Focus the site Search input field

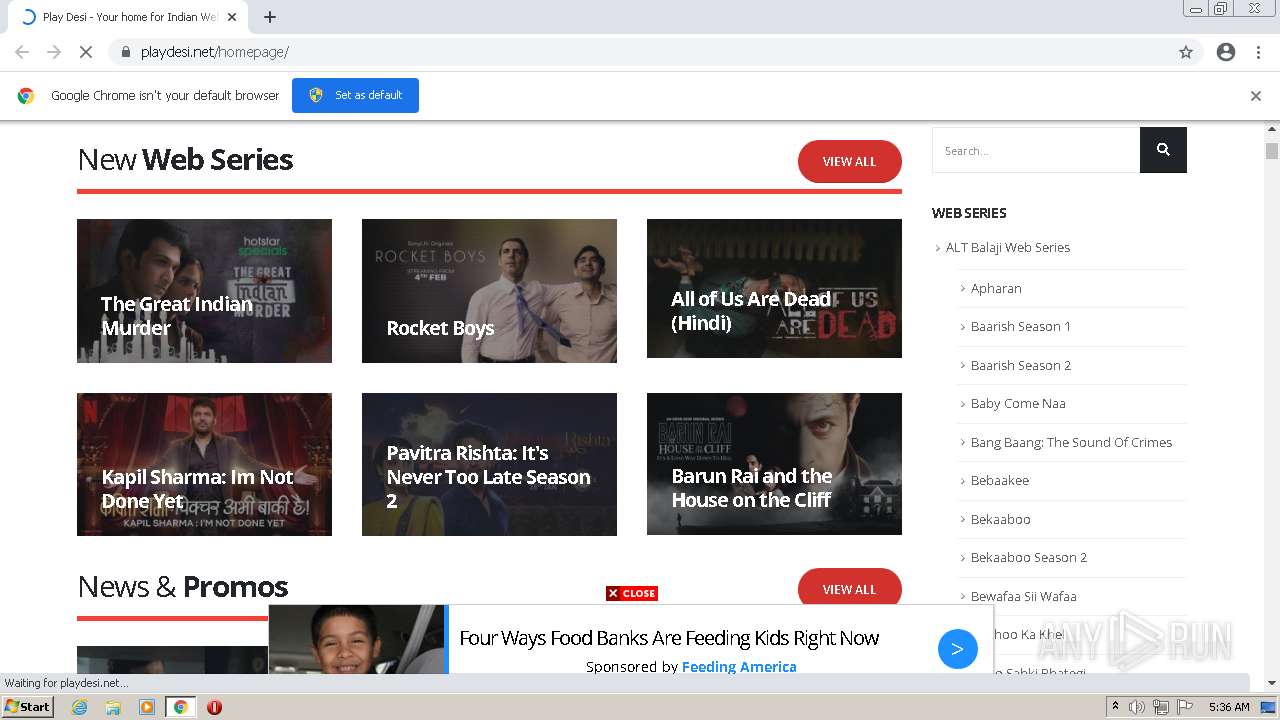click(x=1036, y=150)
